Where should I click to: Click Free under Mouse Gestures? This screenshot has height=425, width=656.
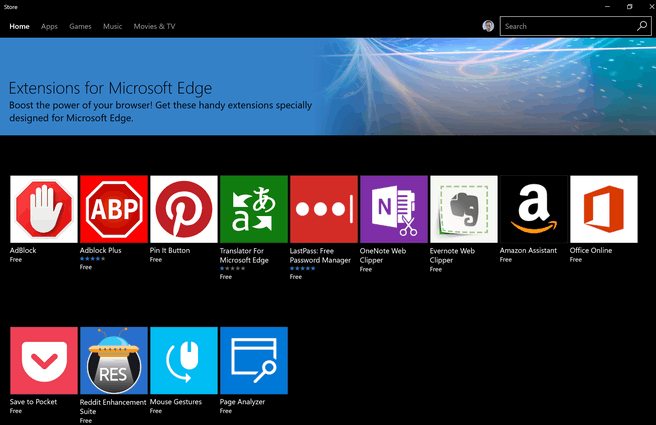point(156,411)
